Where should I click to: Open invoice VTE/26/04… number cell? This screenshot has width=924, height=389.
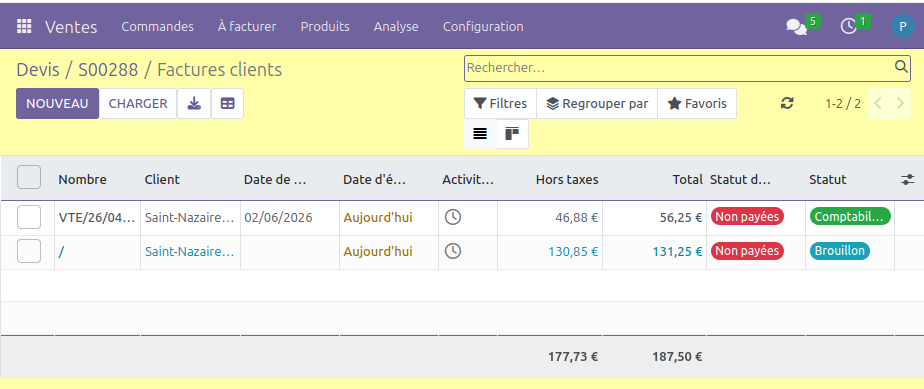pyautogui.click(x=97, y=217)
